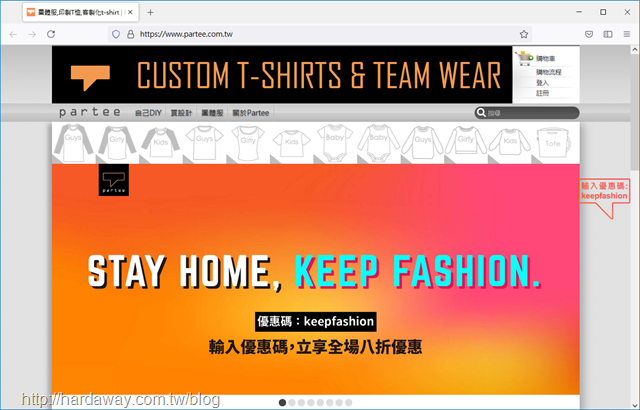The image size is (640, 410).
Task: Click the scrollbar up arrow
Action: [x=635, y=50]
